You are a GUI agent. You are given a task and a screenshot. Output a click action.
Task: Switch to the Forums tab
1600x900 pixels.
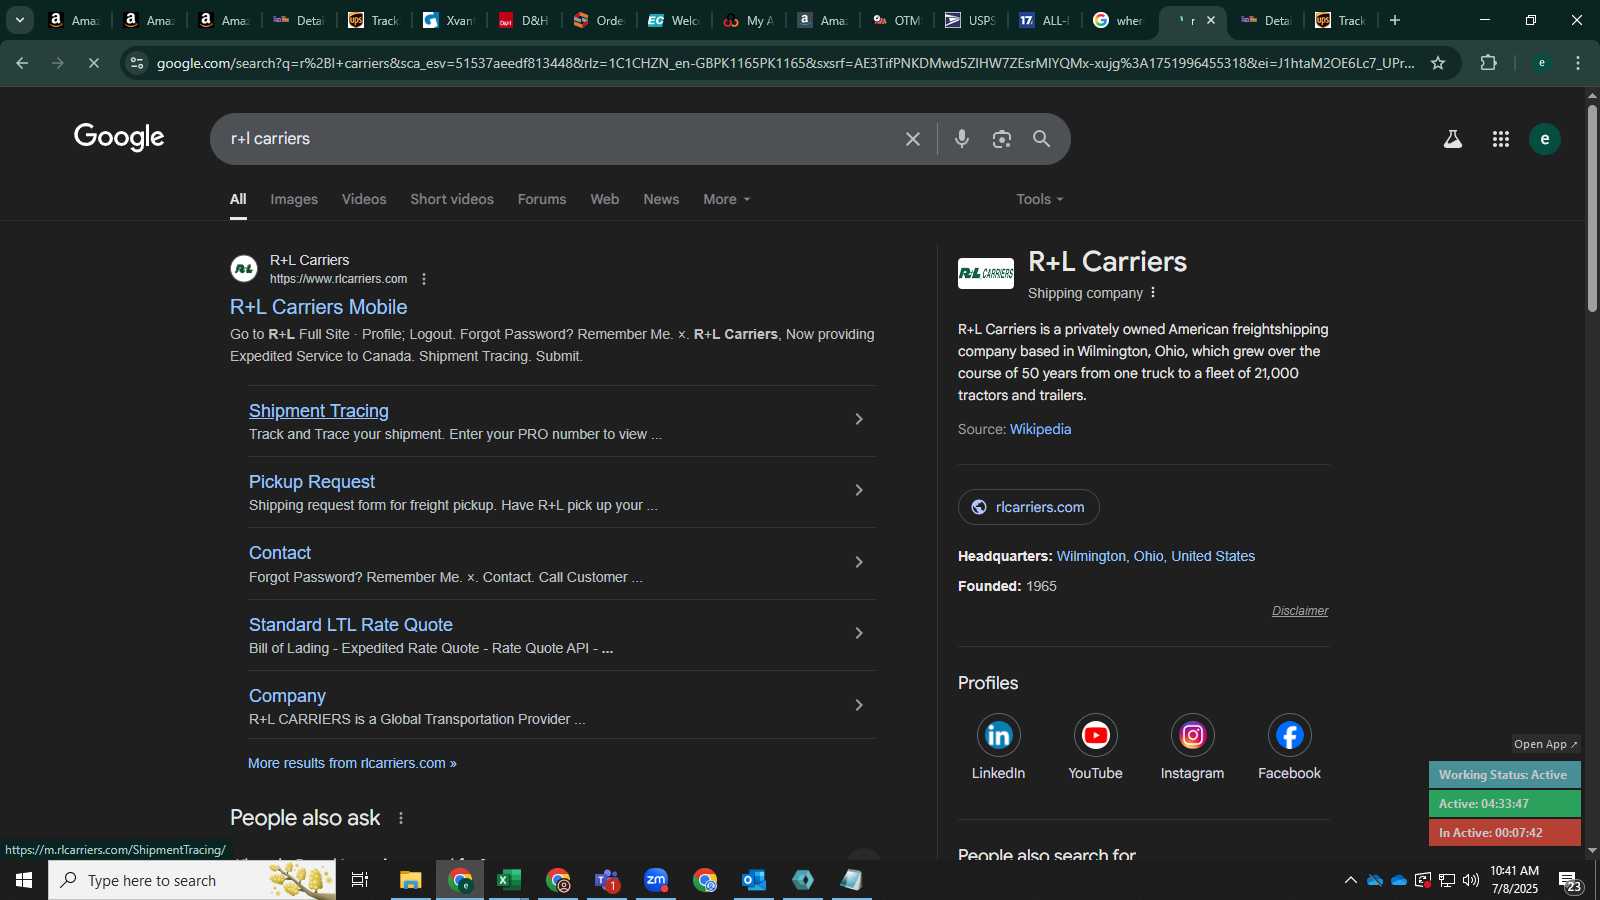coord(542,199)
